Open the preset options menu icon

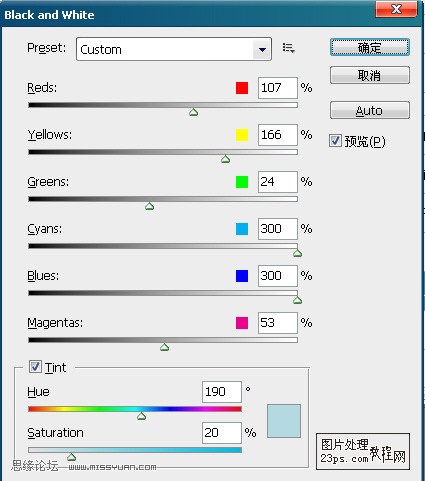[288, 48]
